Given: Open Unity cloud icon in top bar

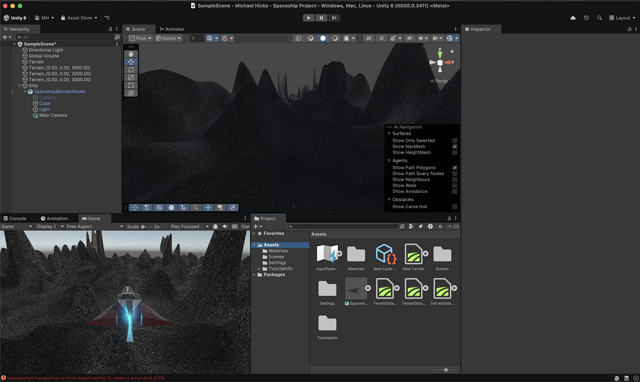Looking at the screenshot, I should tap(573, 18).
